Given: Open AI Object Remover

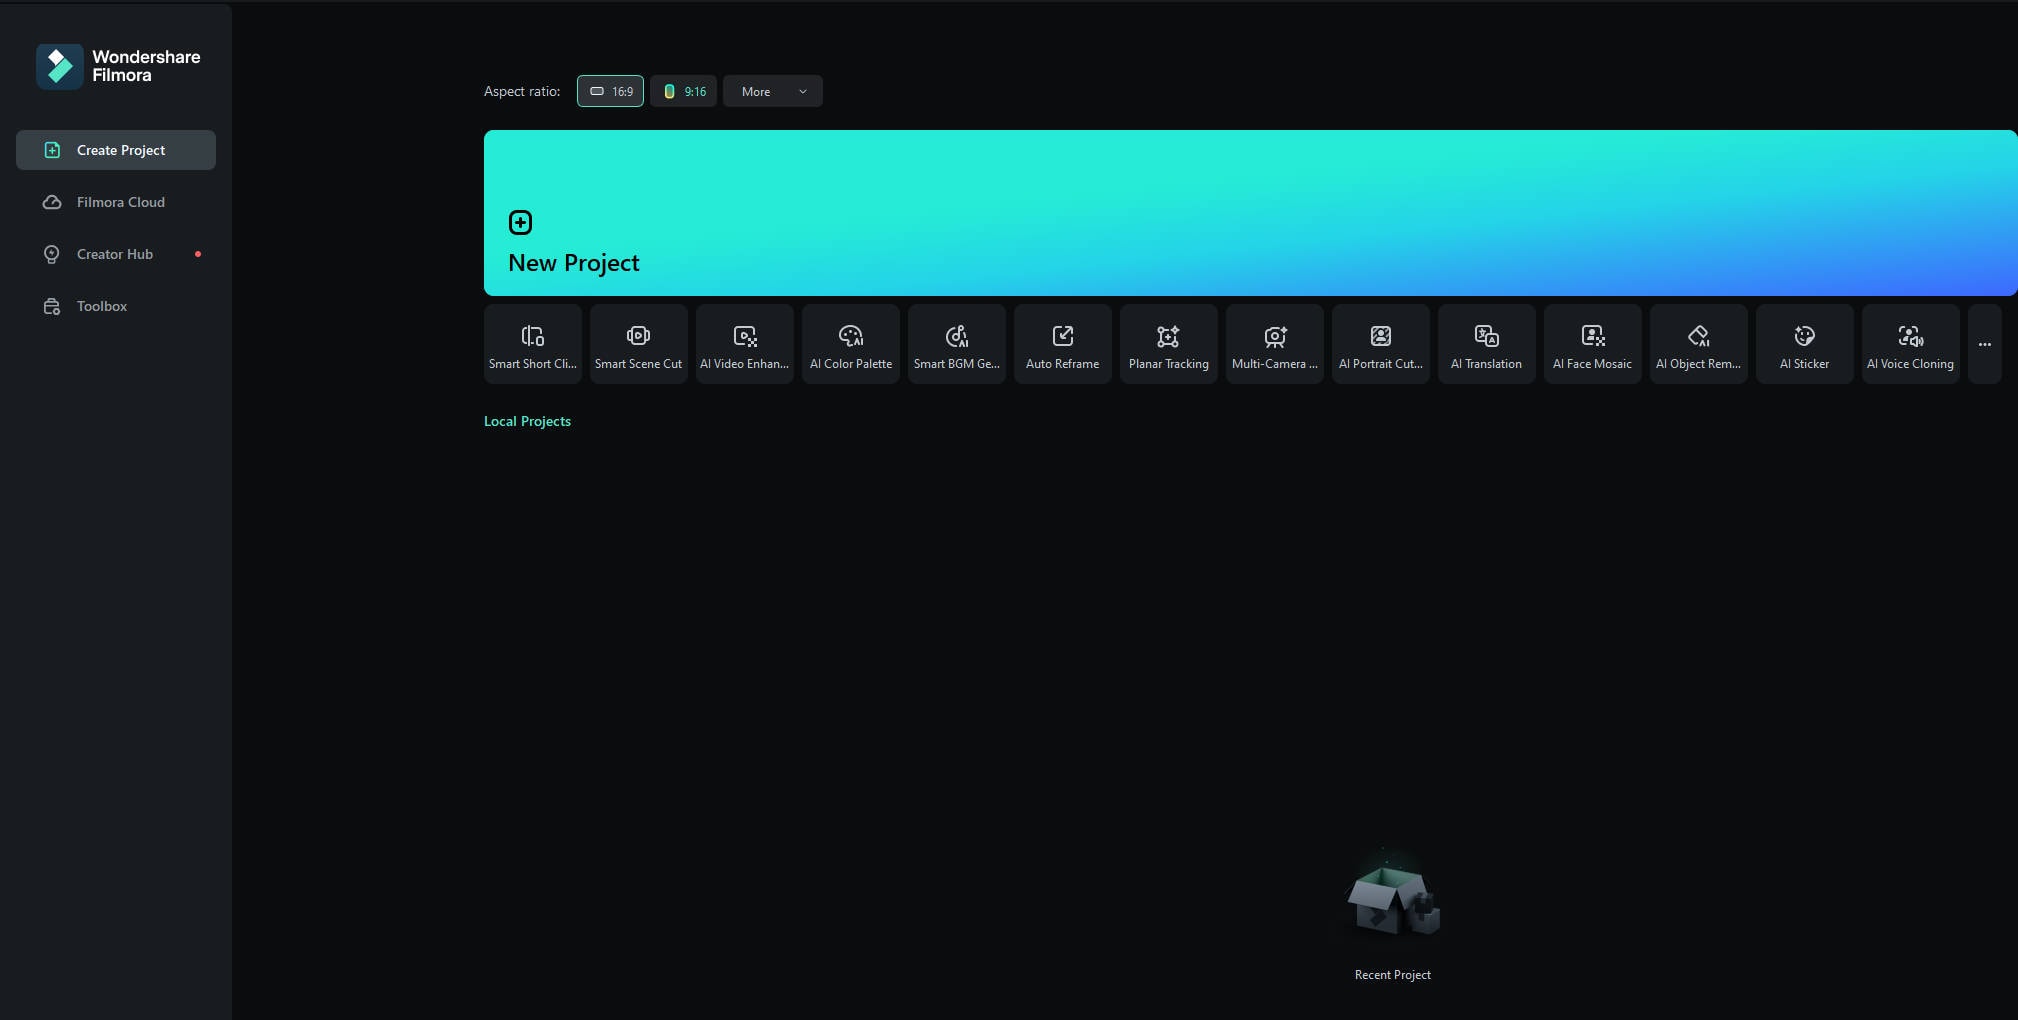Looking at the screenshot, I should click(1699, 344).
